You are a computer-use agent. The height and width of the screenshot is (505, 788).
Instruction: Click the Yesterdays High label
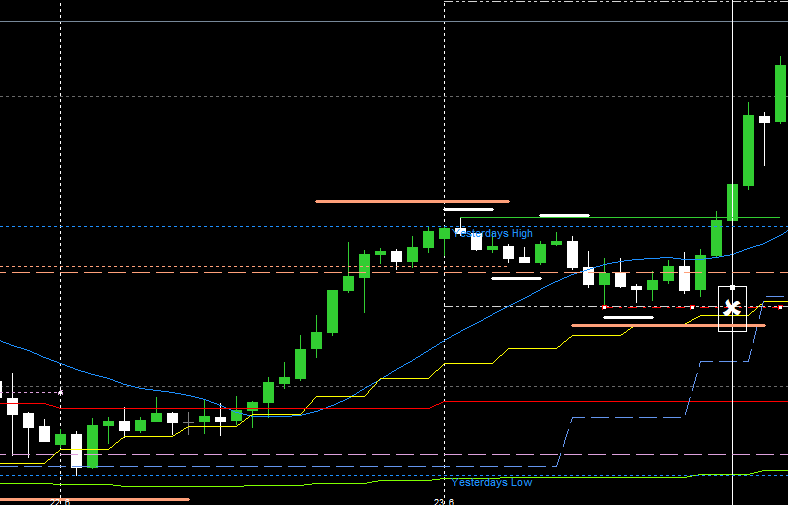click(x=496, y=233)
